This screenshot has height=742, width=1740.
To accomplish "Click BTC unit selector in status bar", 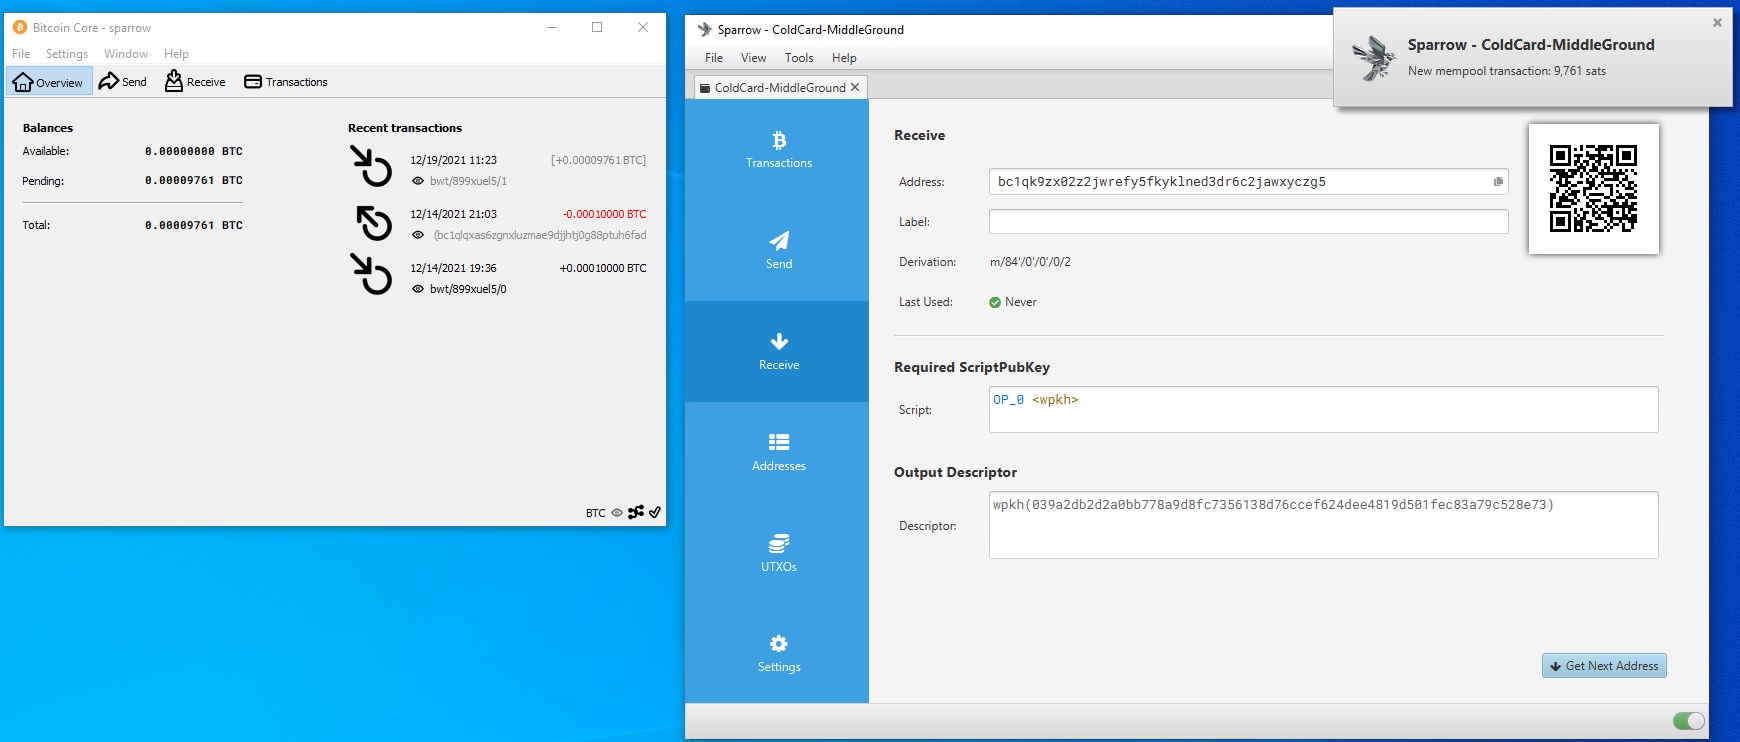I will pos(596,513).
